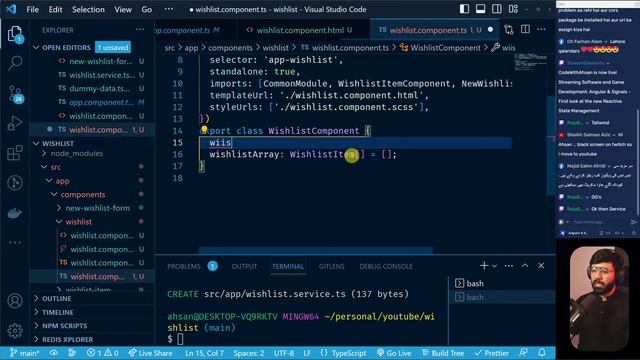
Task: Open Build Tree in status bar
Action: [x=442, y=353]
